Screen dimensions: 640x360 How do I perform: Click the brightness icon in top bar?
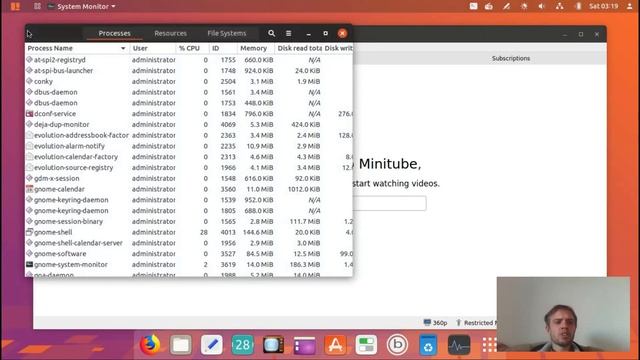[x=524, y=7]
